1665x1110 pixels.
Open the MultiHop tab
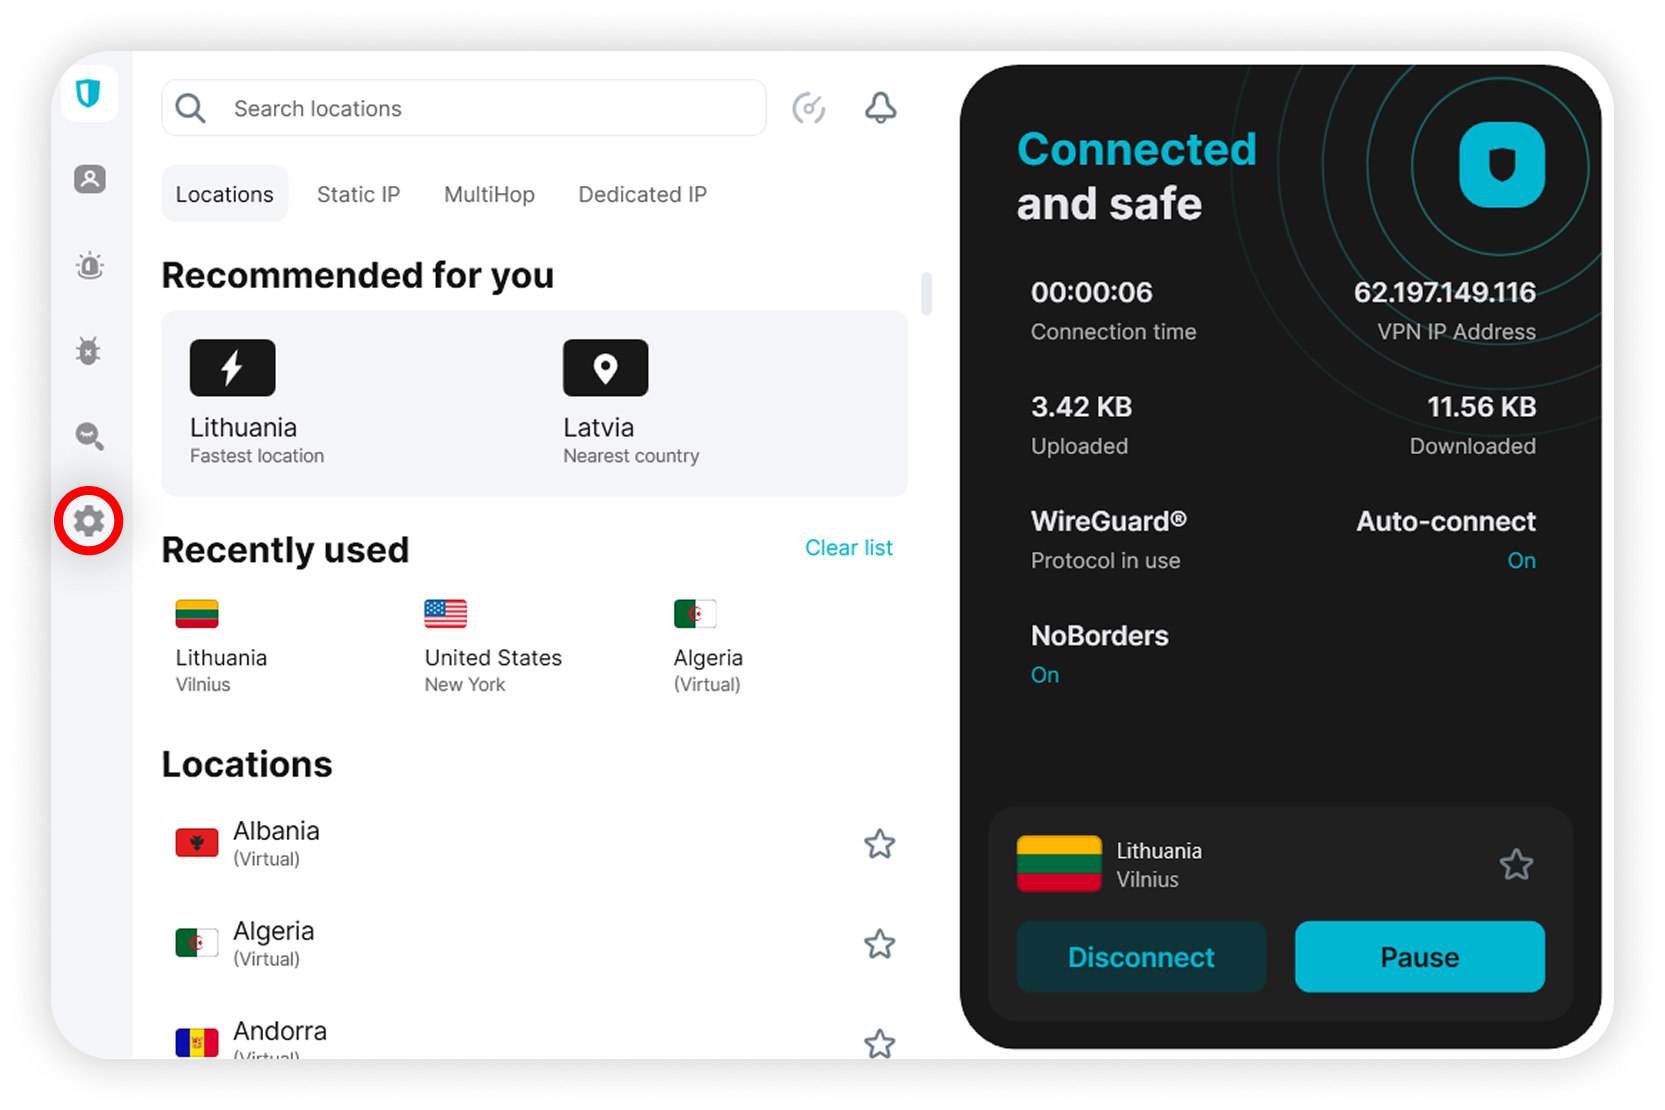click(x=489, y=193)
